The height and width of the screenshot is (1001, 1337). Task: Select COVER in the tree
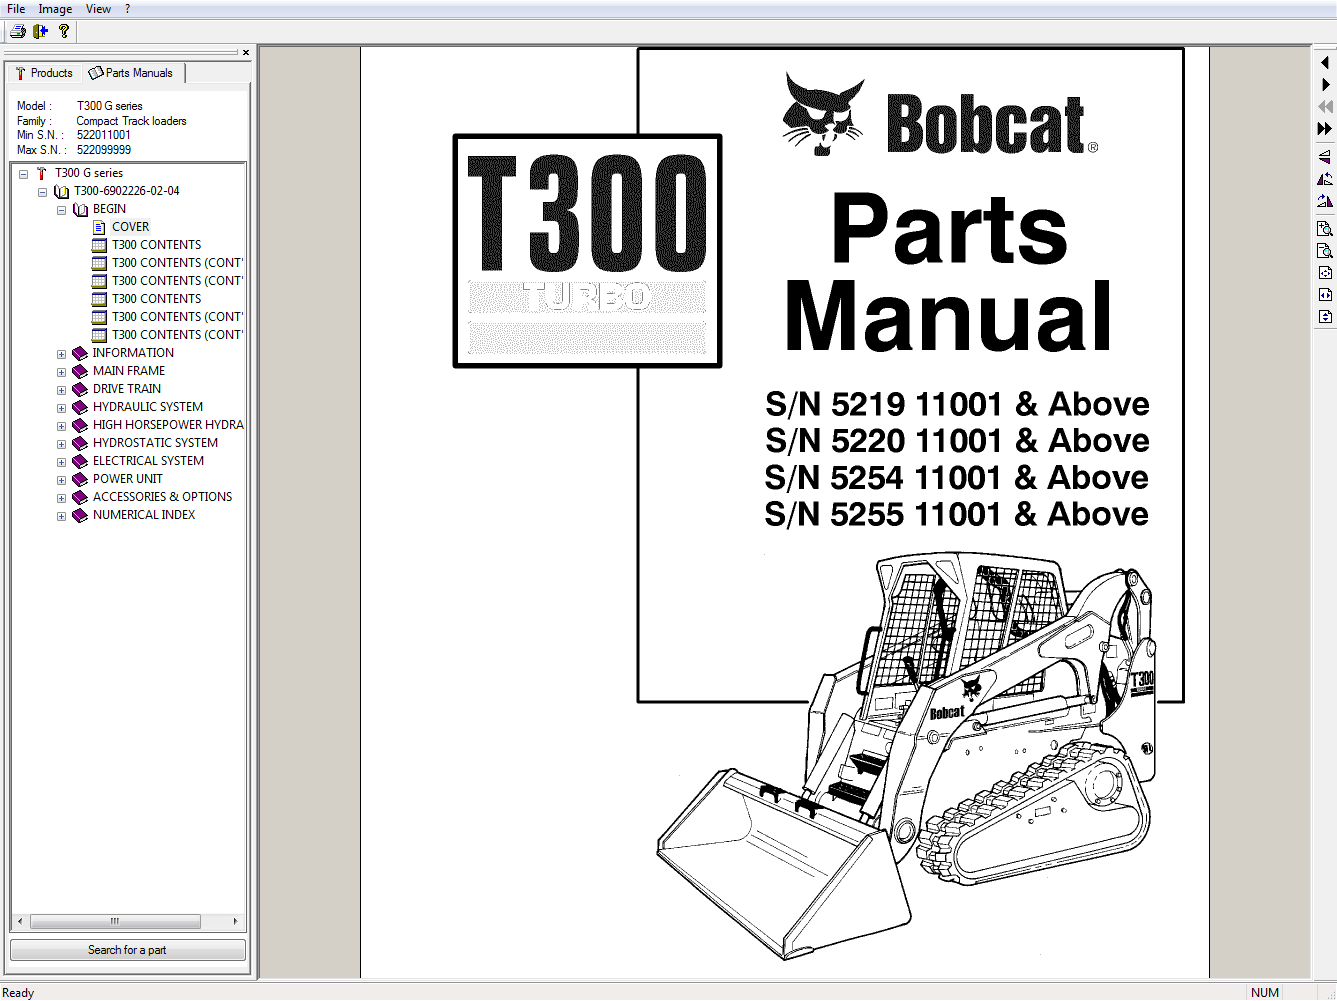[130, 227]
